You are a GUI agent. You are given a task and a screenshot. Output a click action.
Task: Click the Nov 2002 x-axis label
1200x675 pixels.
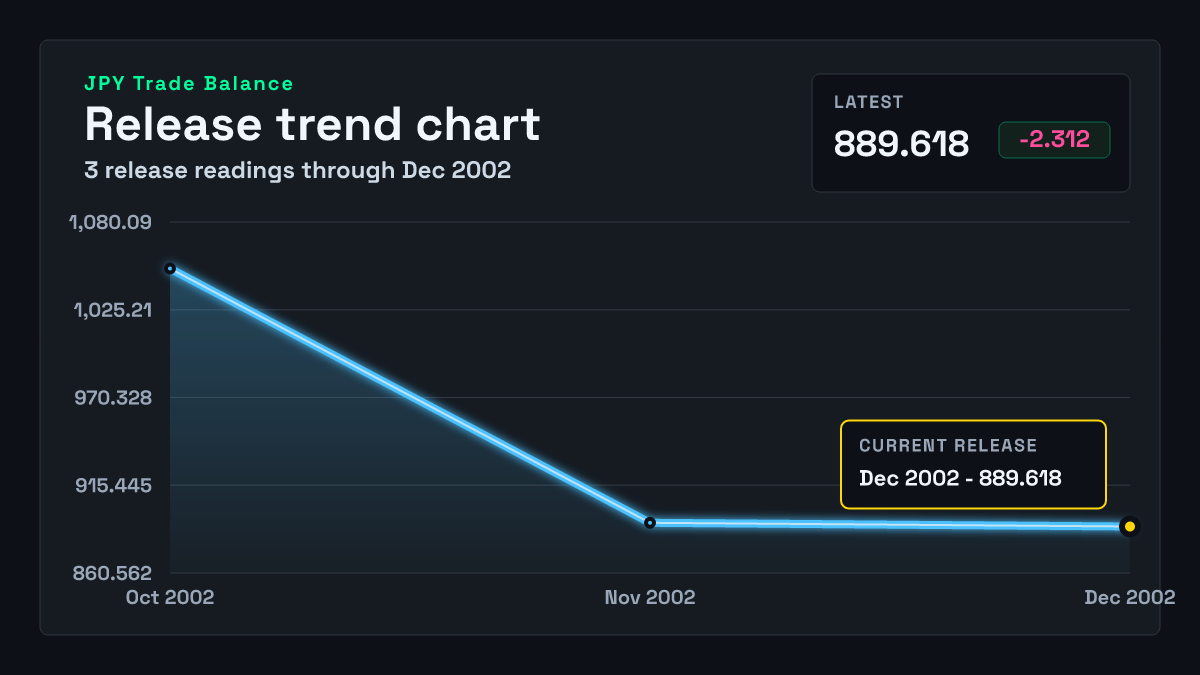pyautogui.click(x=650, y=597)
